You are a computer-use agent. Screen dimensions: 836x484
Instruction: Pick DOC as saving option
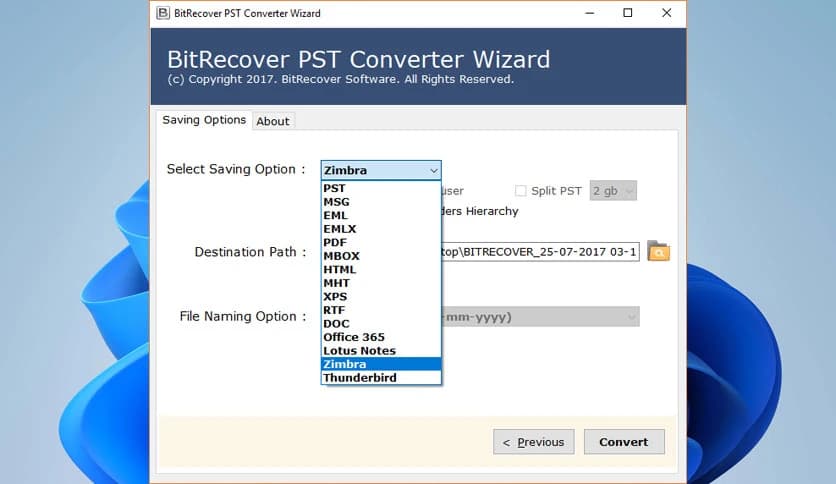click(381, 324)
